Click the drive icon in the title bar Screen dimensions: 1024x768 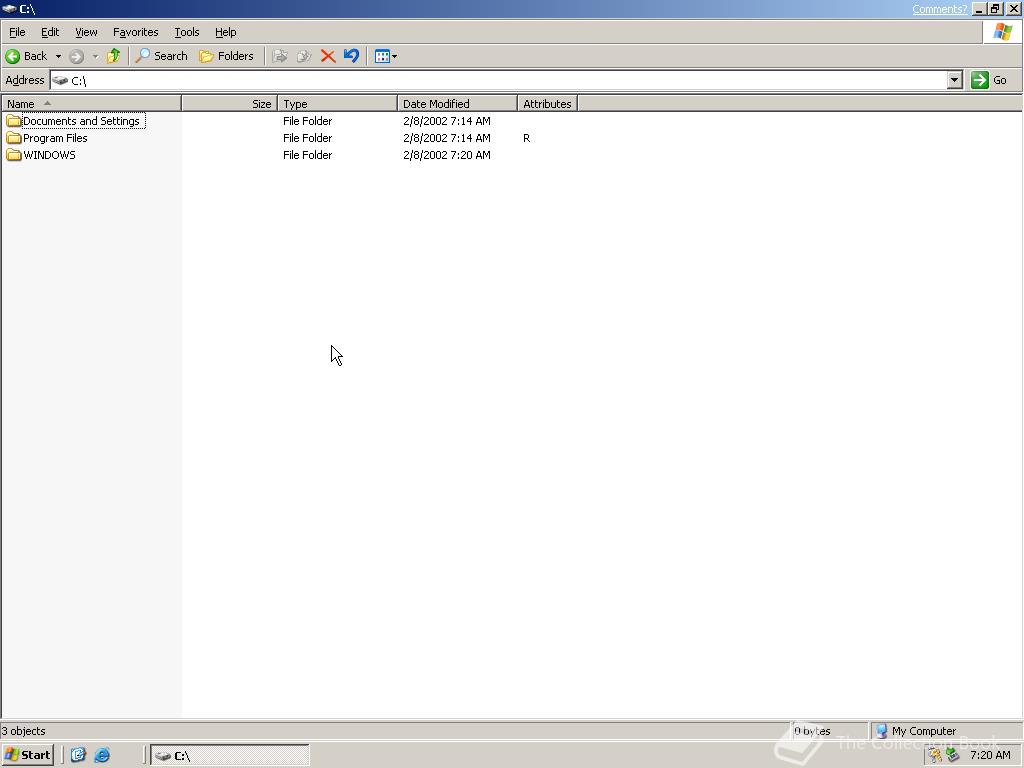click(9, 8)
